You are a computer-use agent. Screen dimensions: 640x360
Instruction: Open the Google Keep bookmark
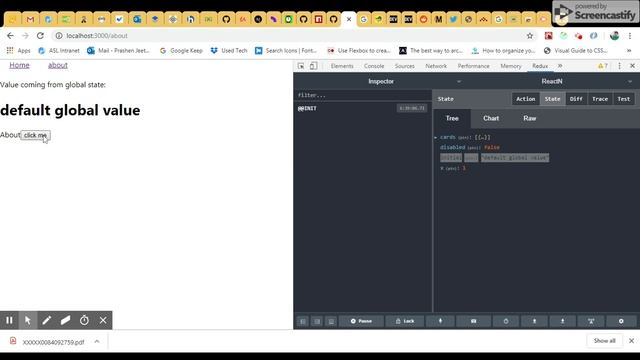(181, 51)
